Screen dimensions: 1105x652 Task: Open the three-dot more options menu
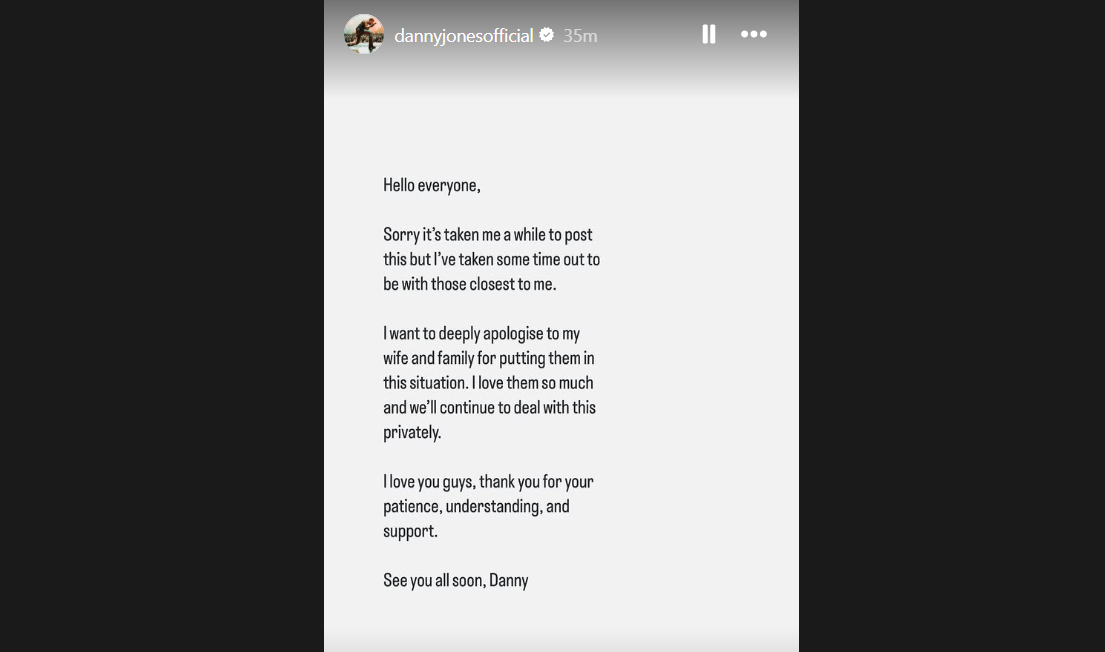753,34
